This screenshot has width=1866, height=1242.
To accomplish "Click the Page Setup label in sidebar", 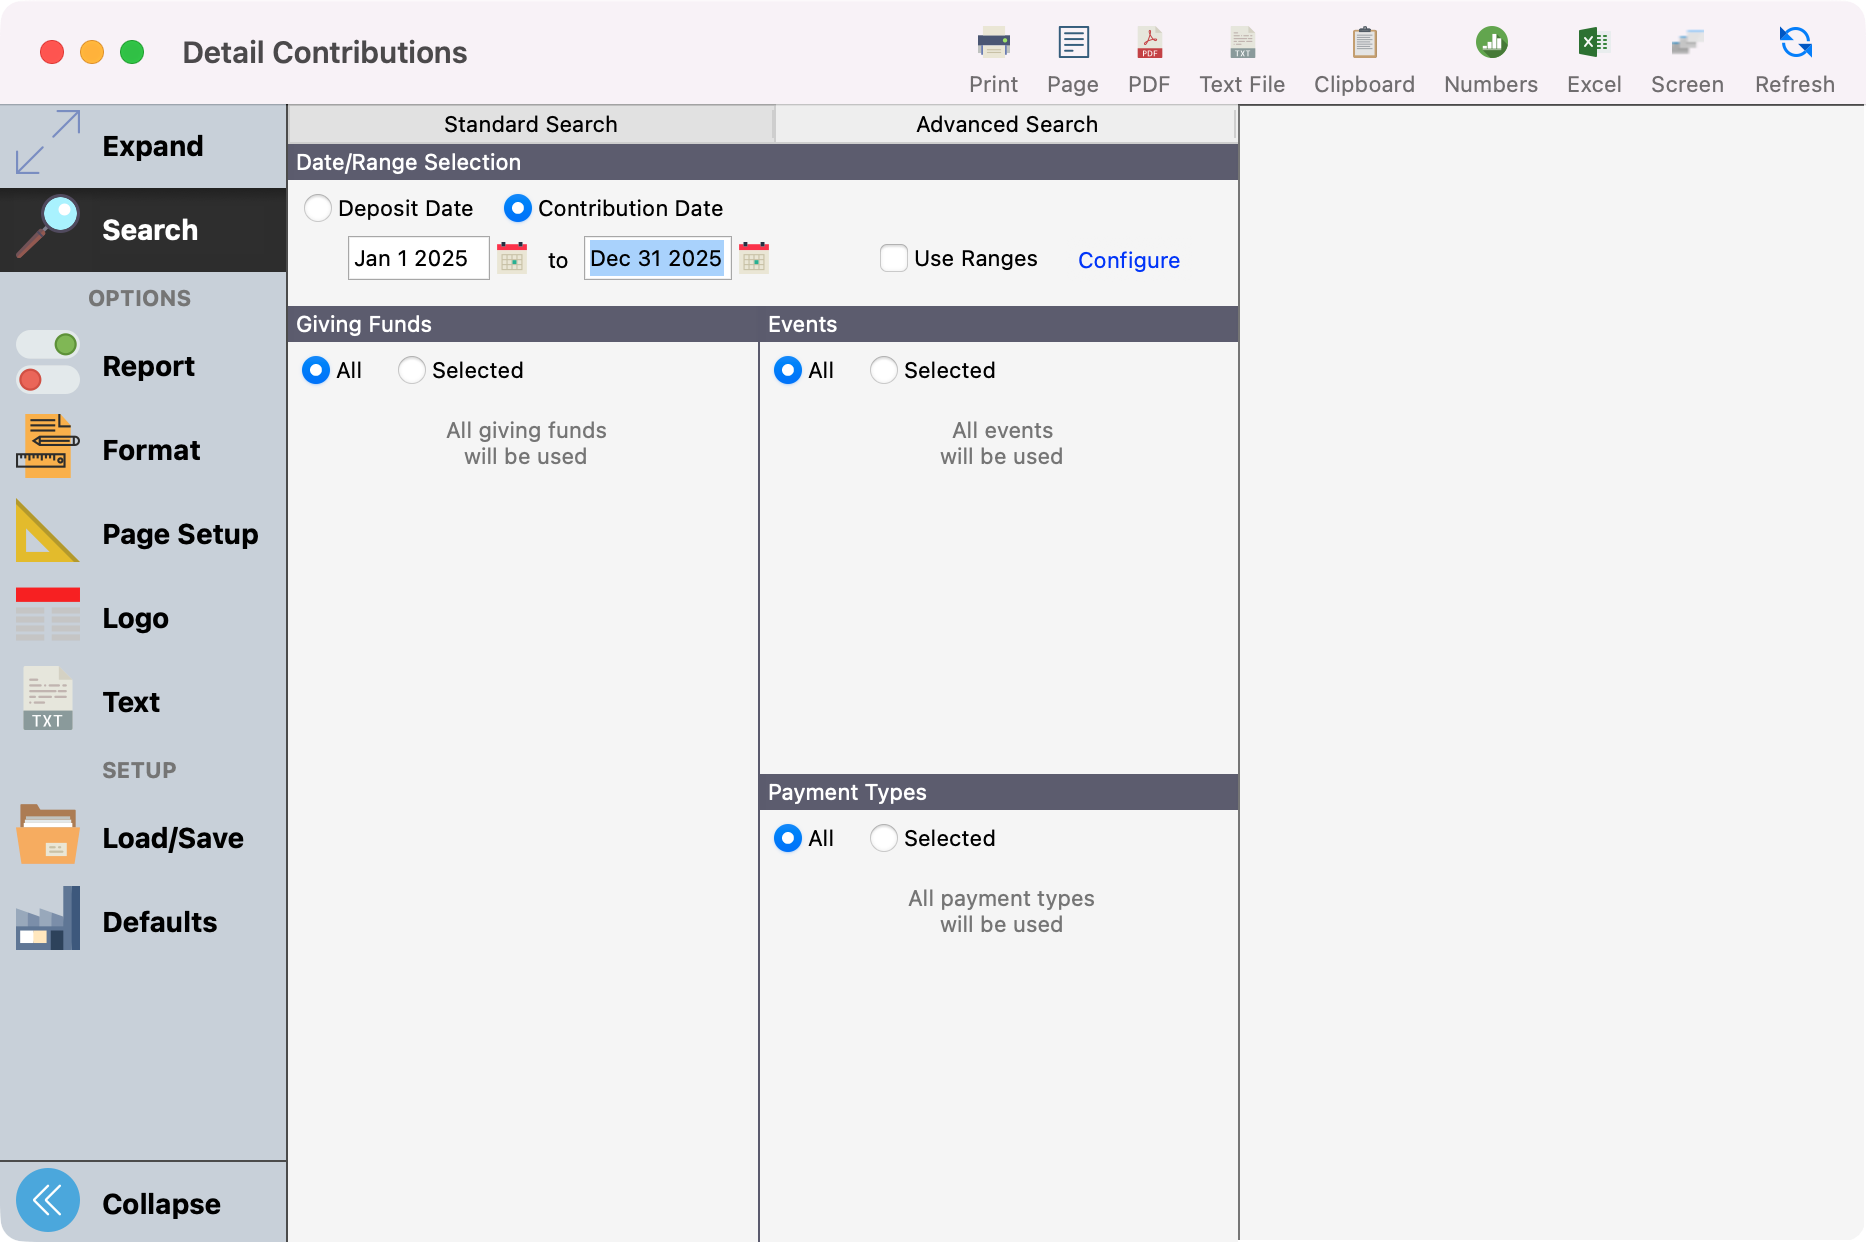I will pyautogui.click(x=180, y=534).
